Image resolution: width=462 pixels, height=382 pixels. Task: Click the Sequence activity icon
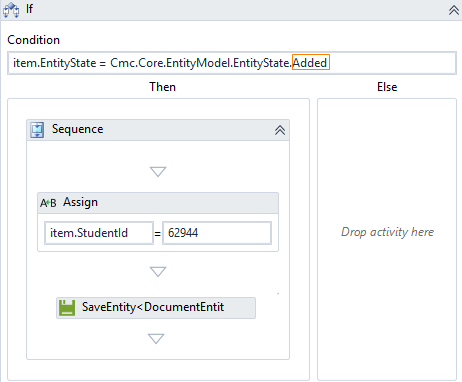[37, 130]
